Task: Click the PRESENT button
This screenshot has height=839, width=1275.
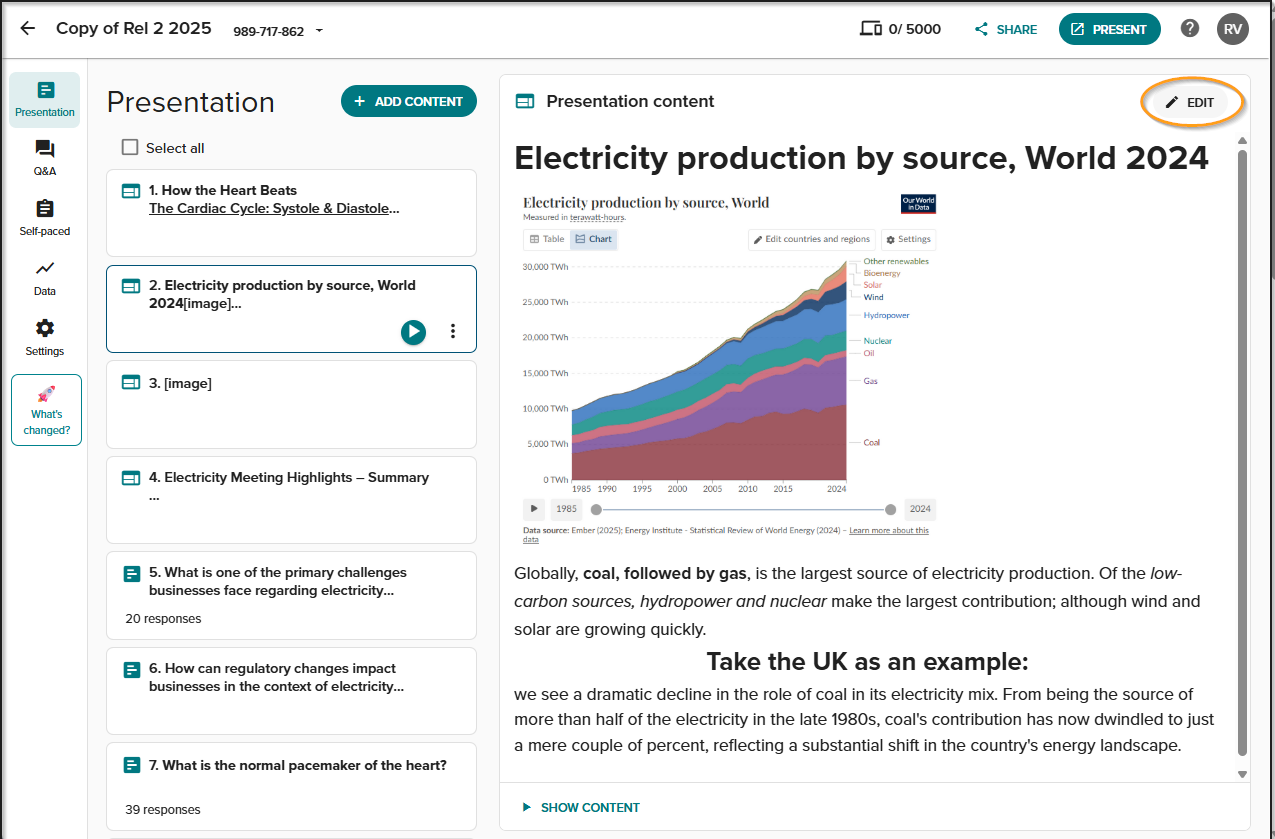Action: pyautogui.click(x=1110, y=29)
